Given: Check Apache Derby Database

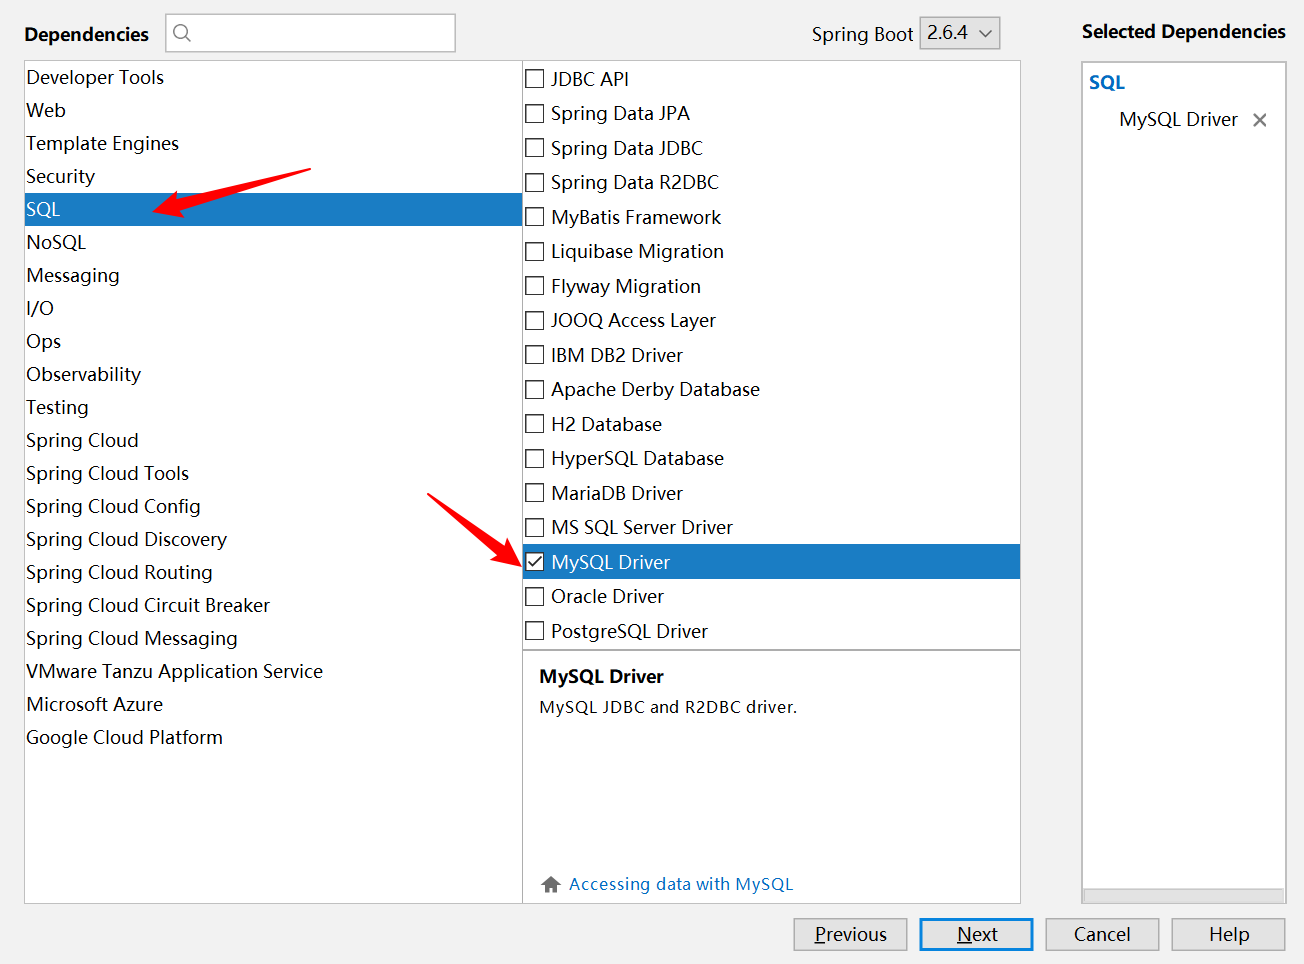Looking at the screenshot, I should click(535, 389).
